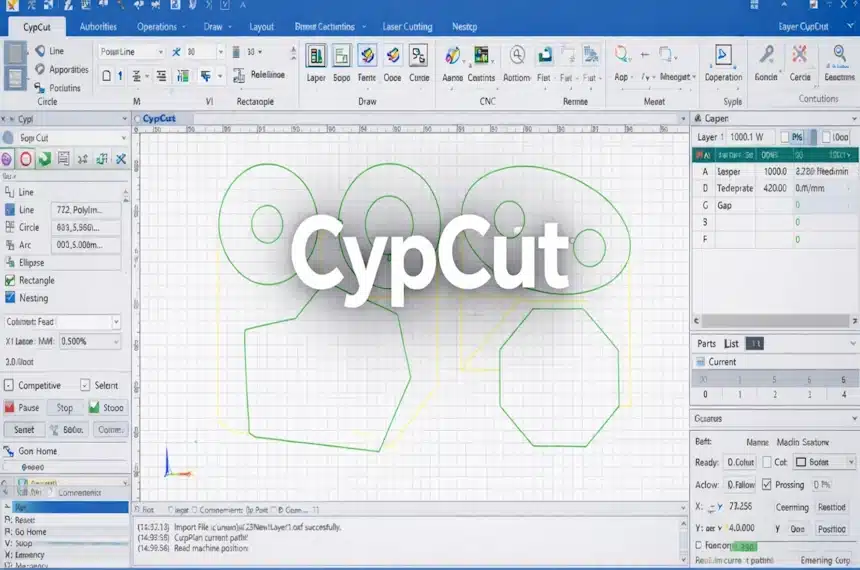Click the Cercle ribbon icon

pos(800,55)
